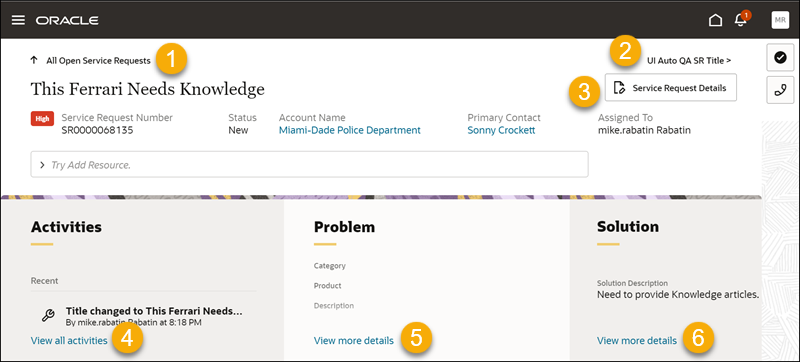Click the Solution Description label
800x362 pixels.
[632, 282]
